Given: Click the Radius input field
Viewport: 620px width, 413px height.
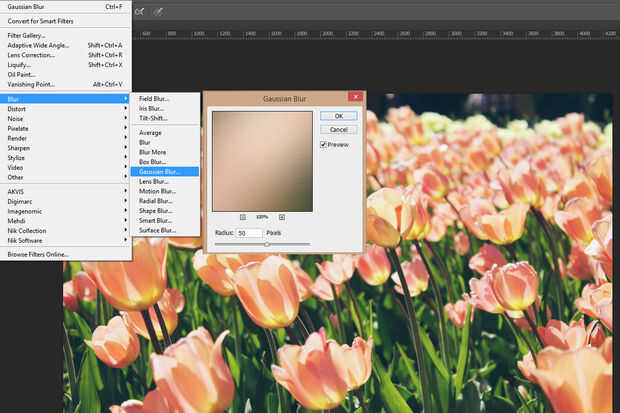Looking at the screenshot, I should click(249, 233).
